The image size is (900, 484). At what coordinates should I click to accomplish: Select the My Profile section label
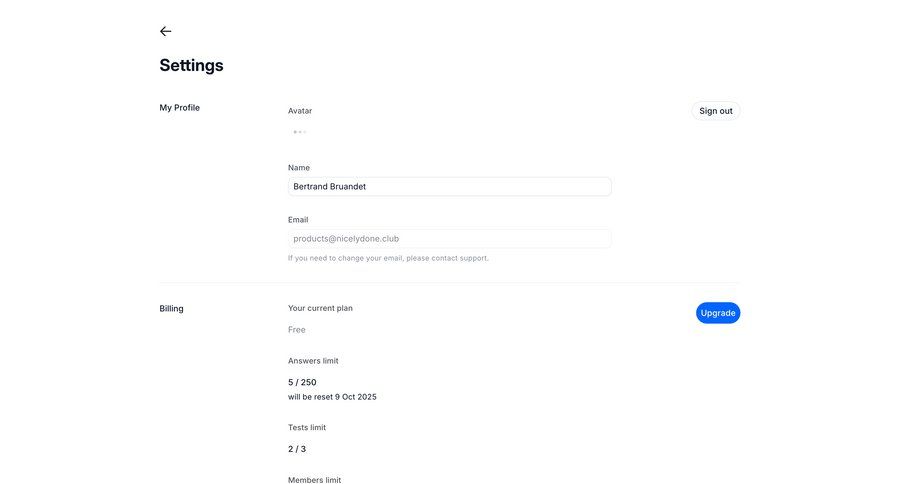(180, 108)
